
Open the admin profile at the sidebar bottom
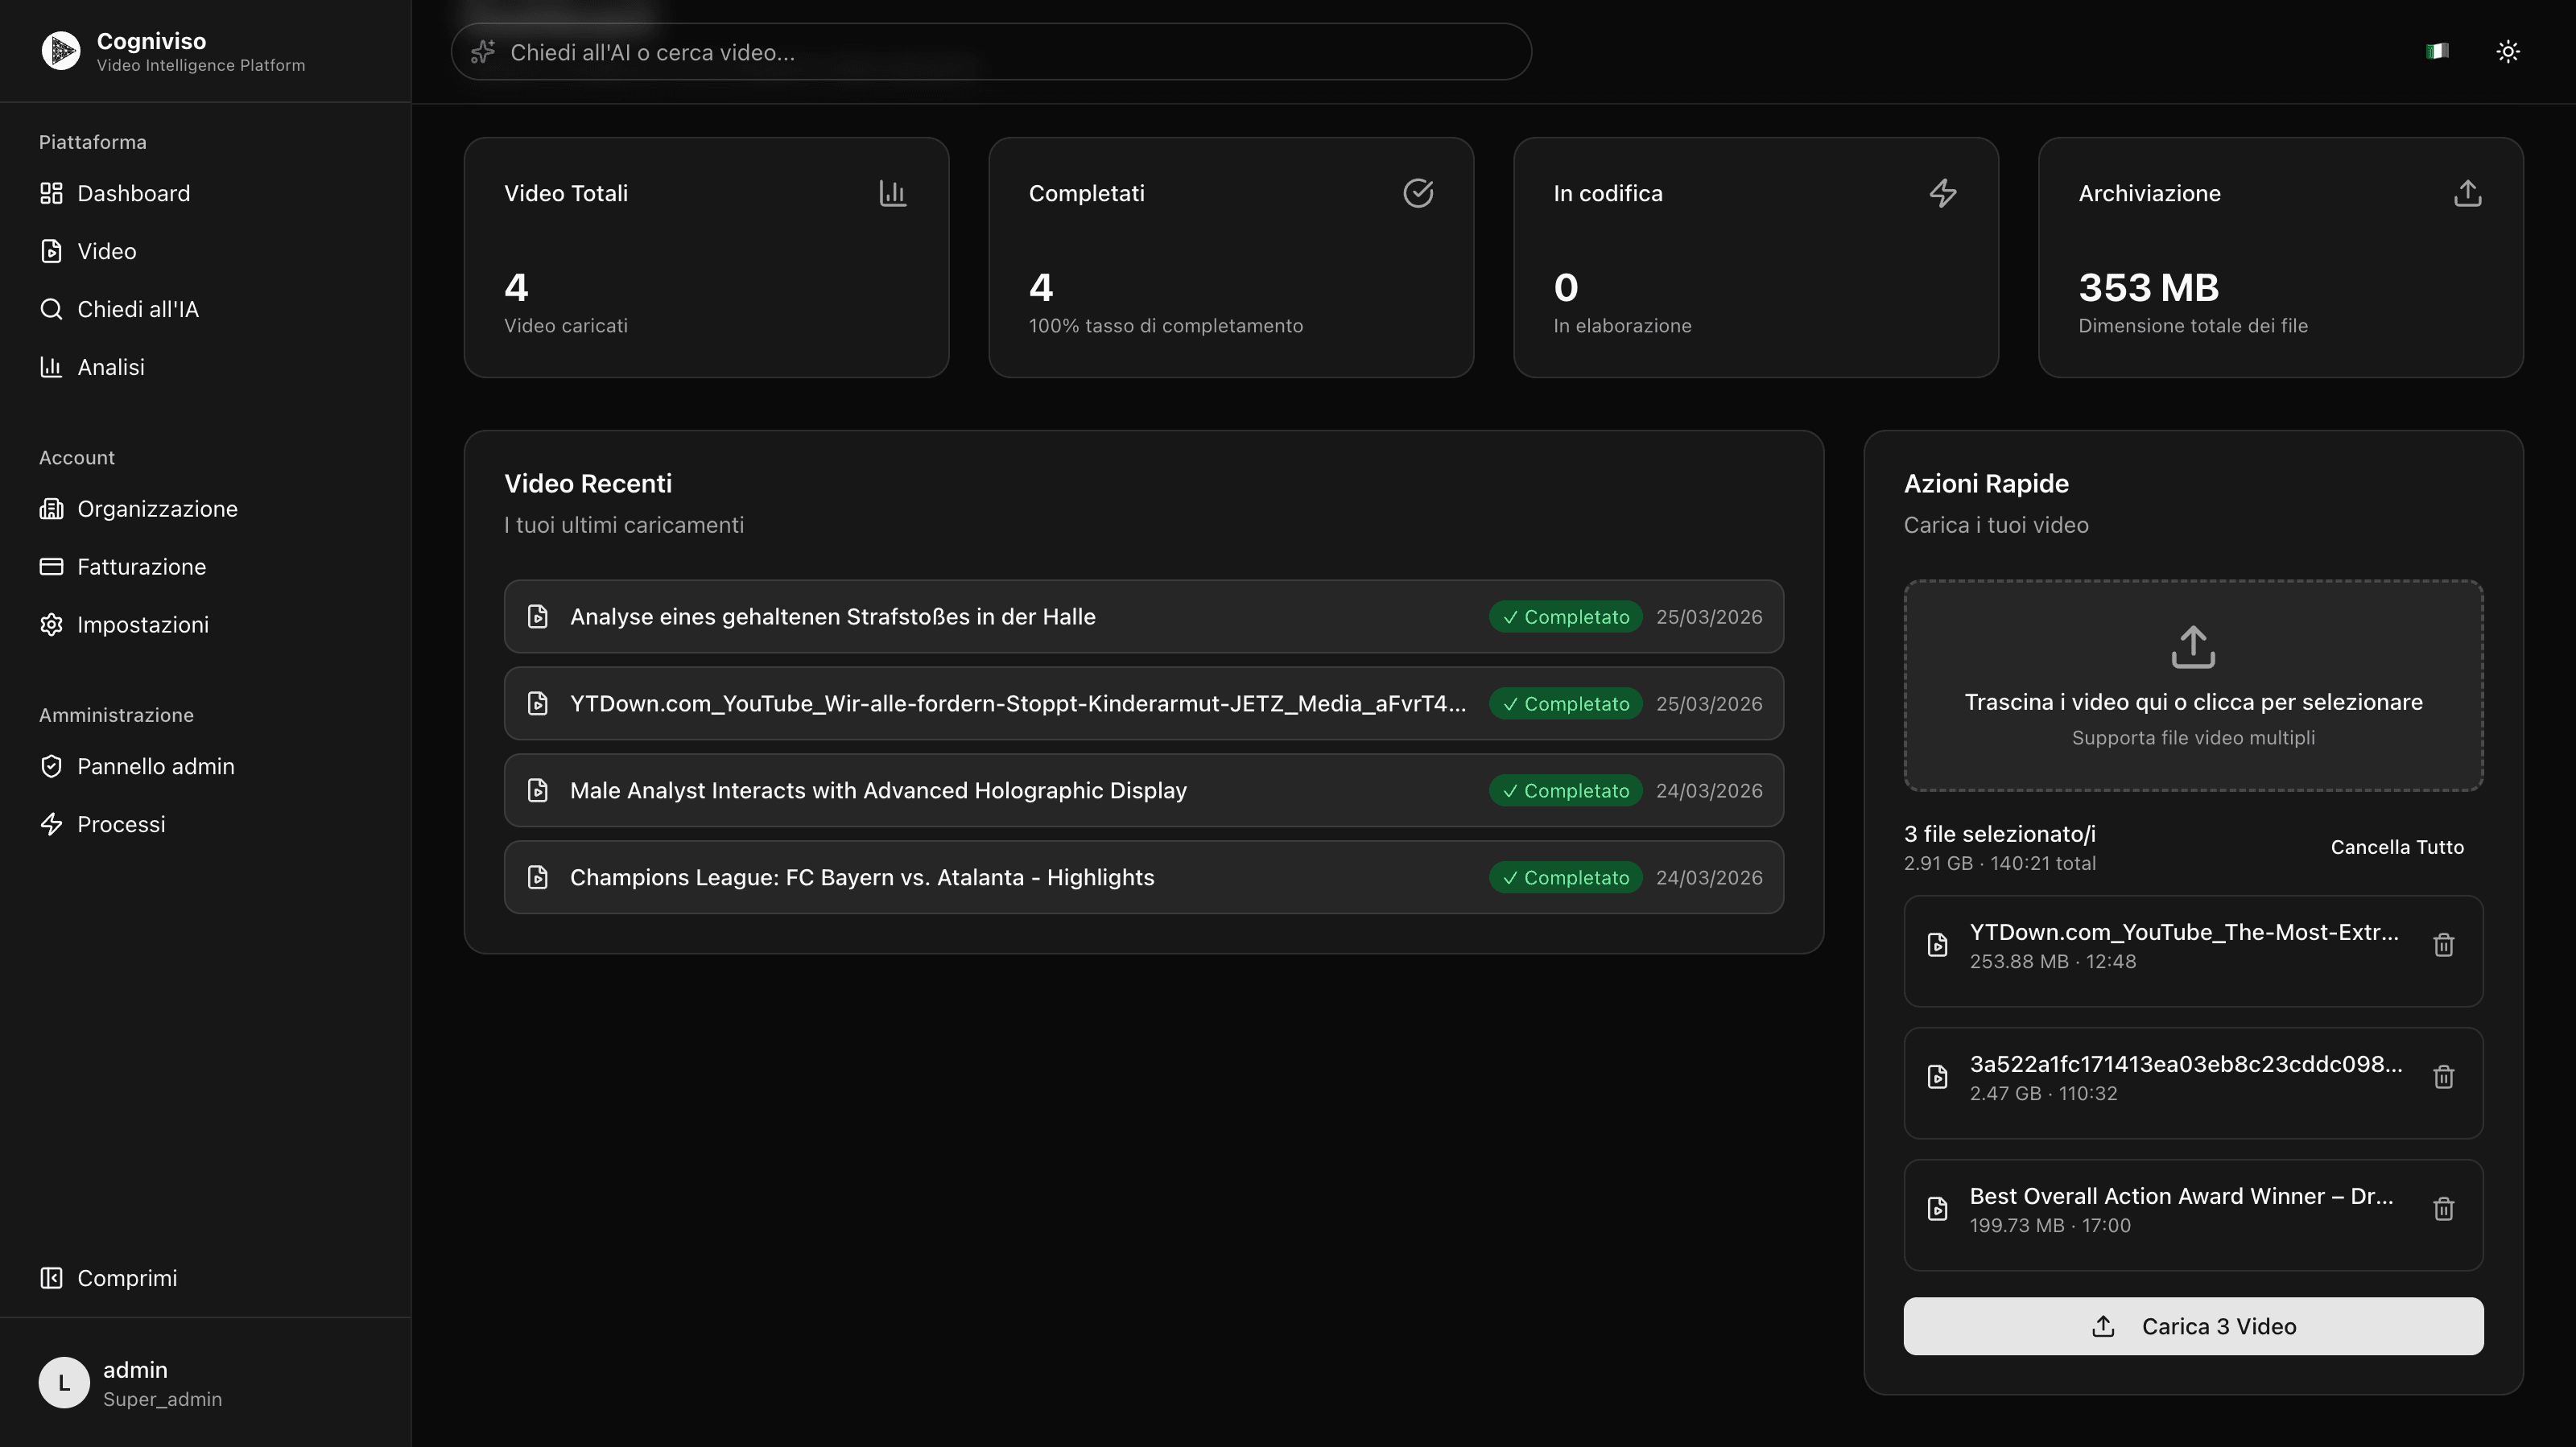pos(131,1382)
